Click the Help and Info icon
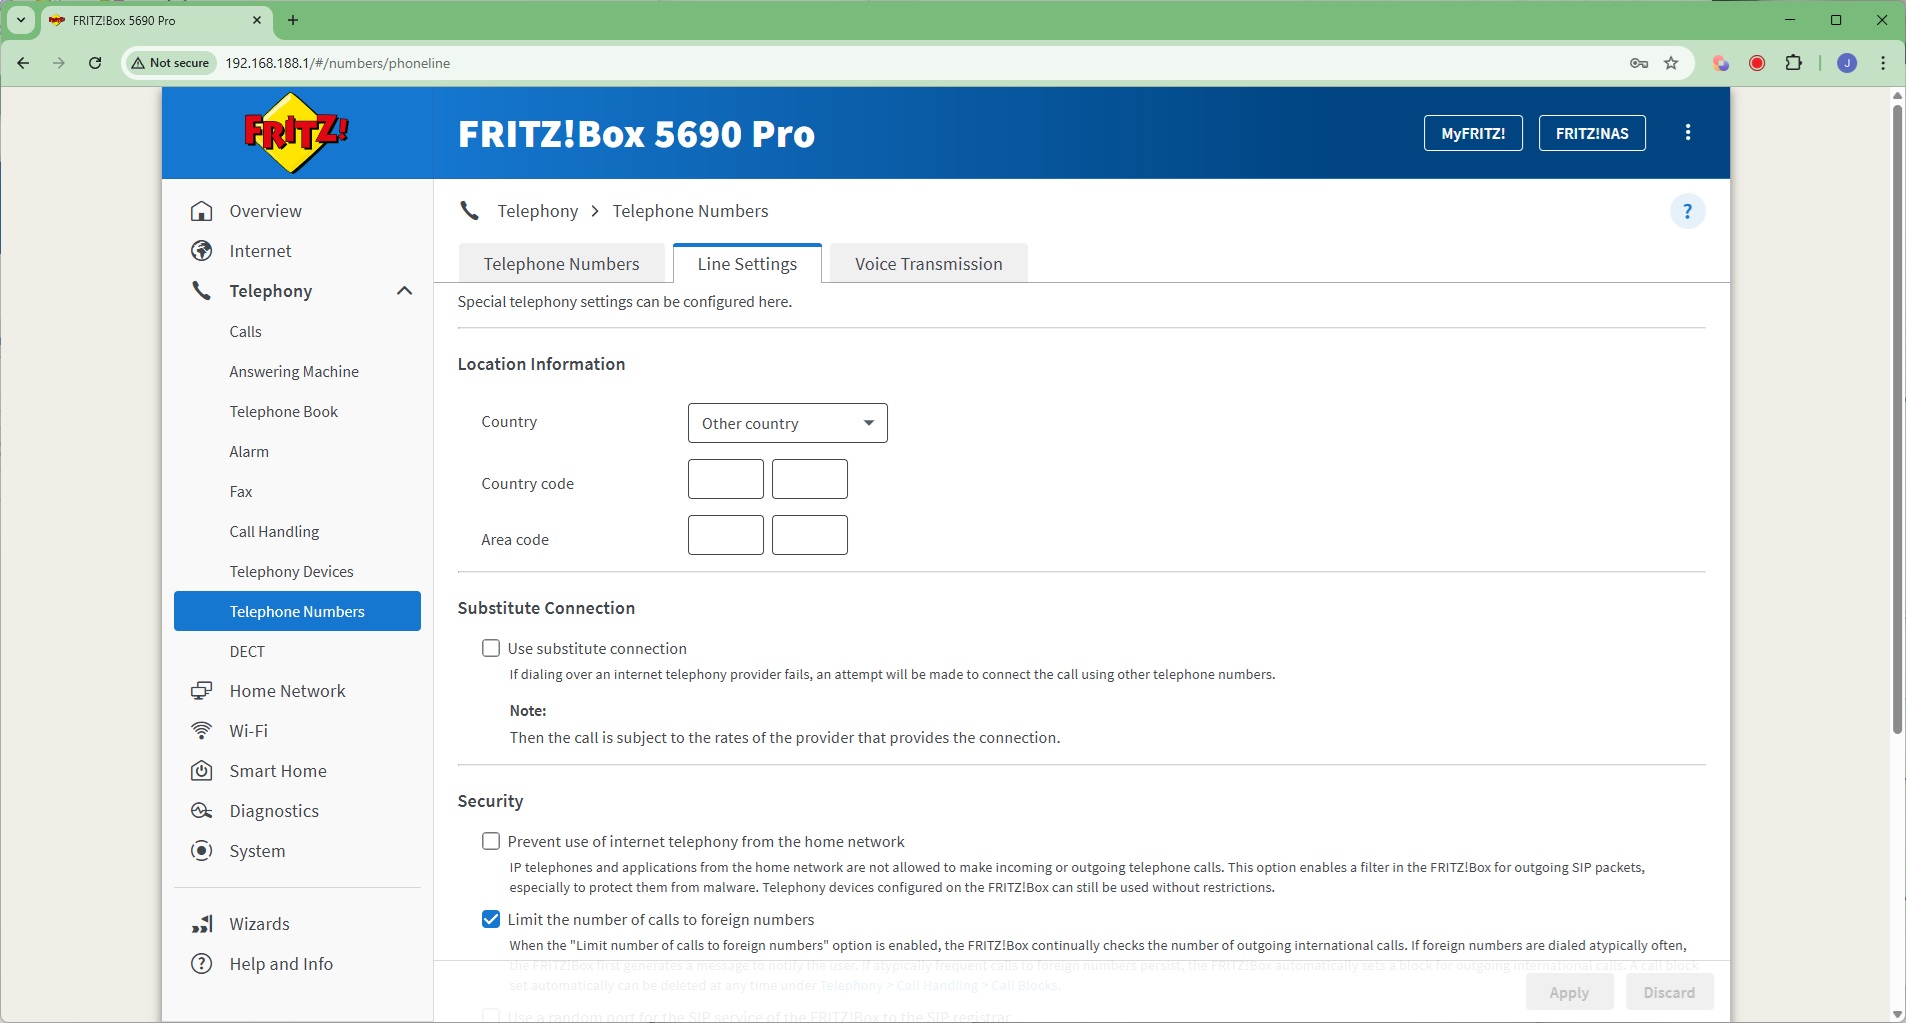 (x=202, y=964)
